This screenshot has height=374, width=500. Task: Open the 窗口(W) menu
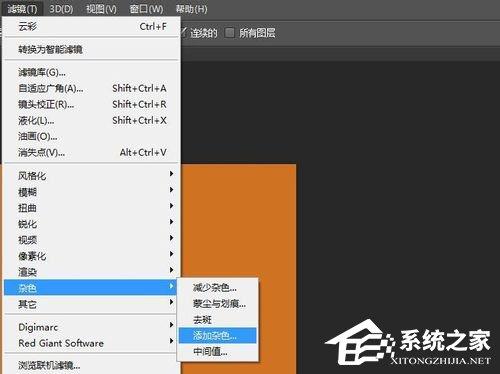146,8
